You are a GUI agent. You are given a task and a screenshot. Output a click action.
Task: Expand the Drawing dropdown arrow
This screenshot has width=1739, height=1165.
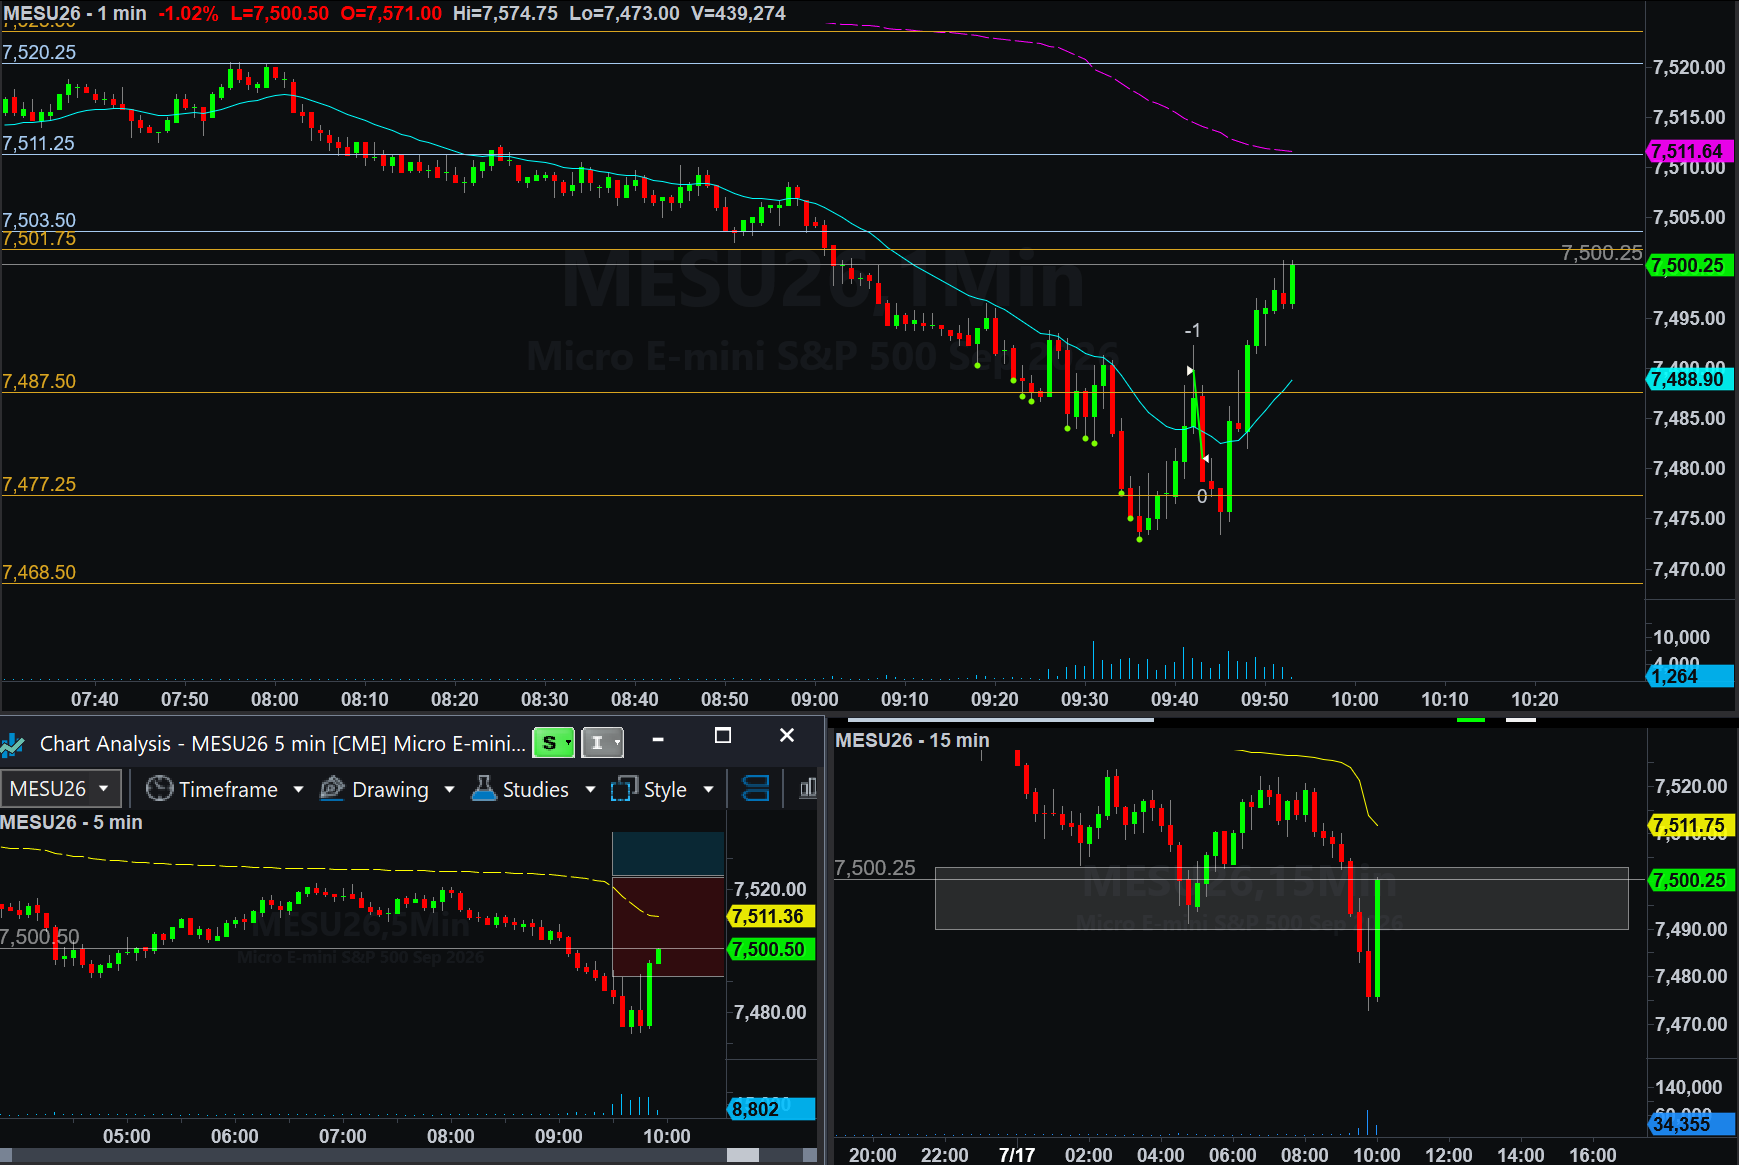(x=449, y=790)
